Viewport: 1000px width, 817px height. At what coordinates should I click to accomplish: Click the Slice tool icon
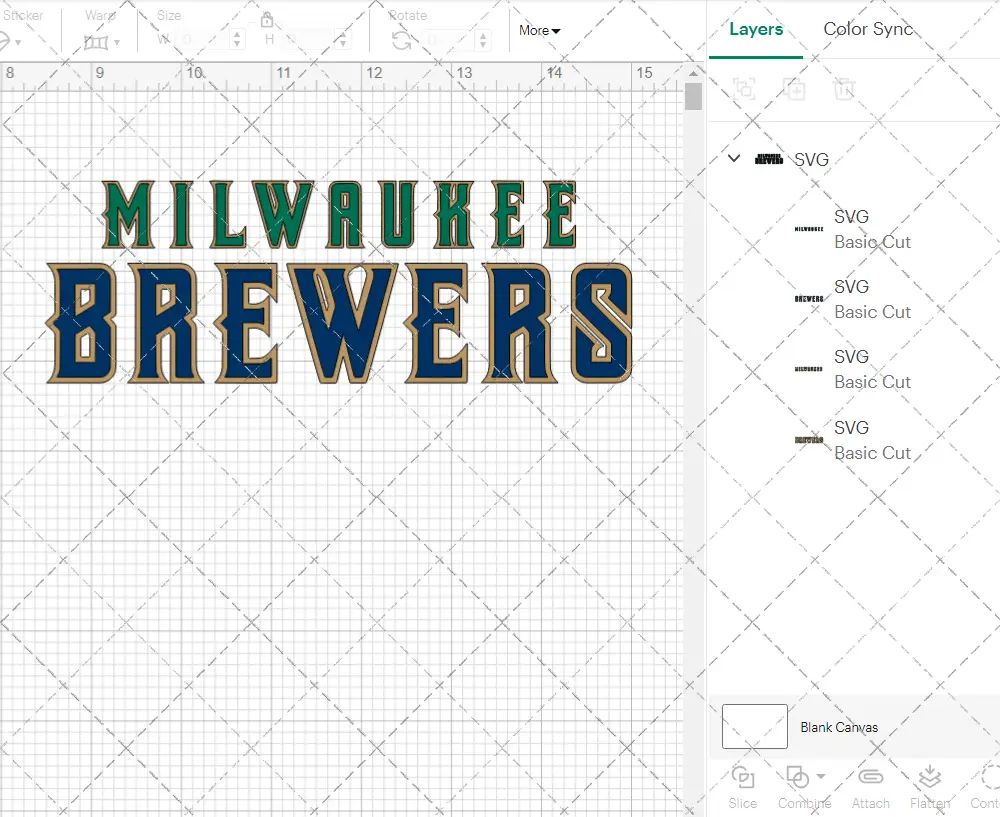(743, 777)
